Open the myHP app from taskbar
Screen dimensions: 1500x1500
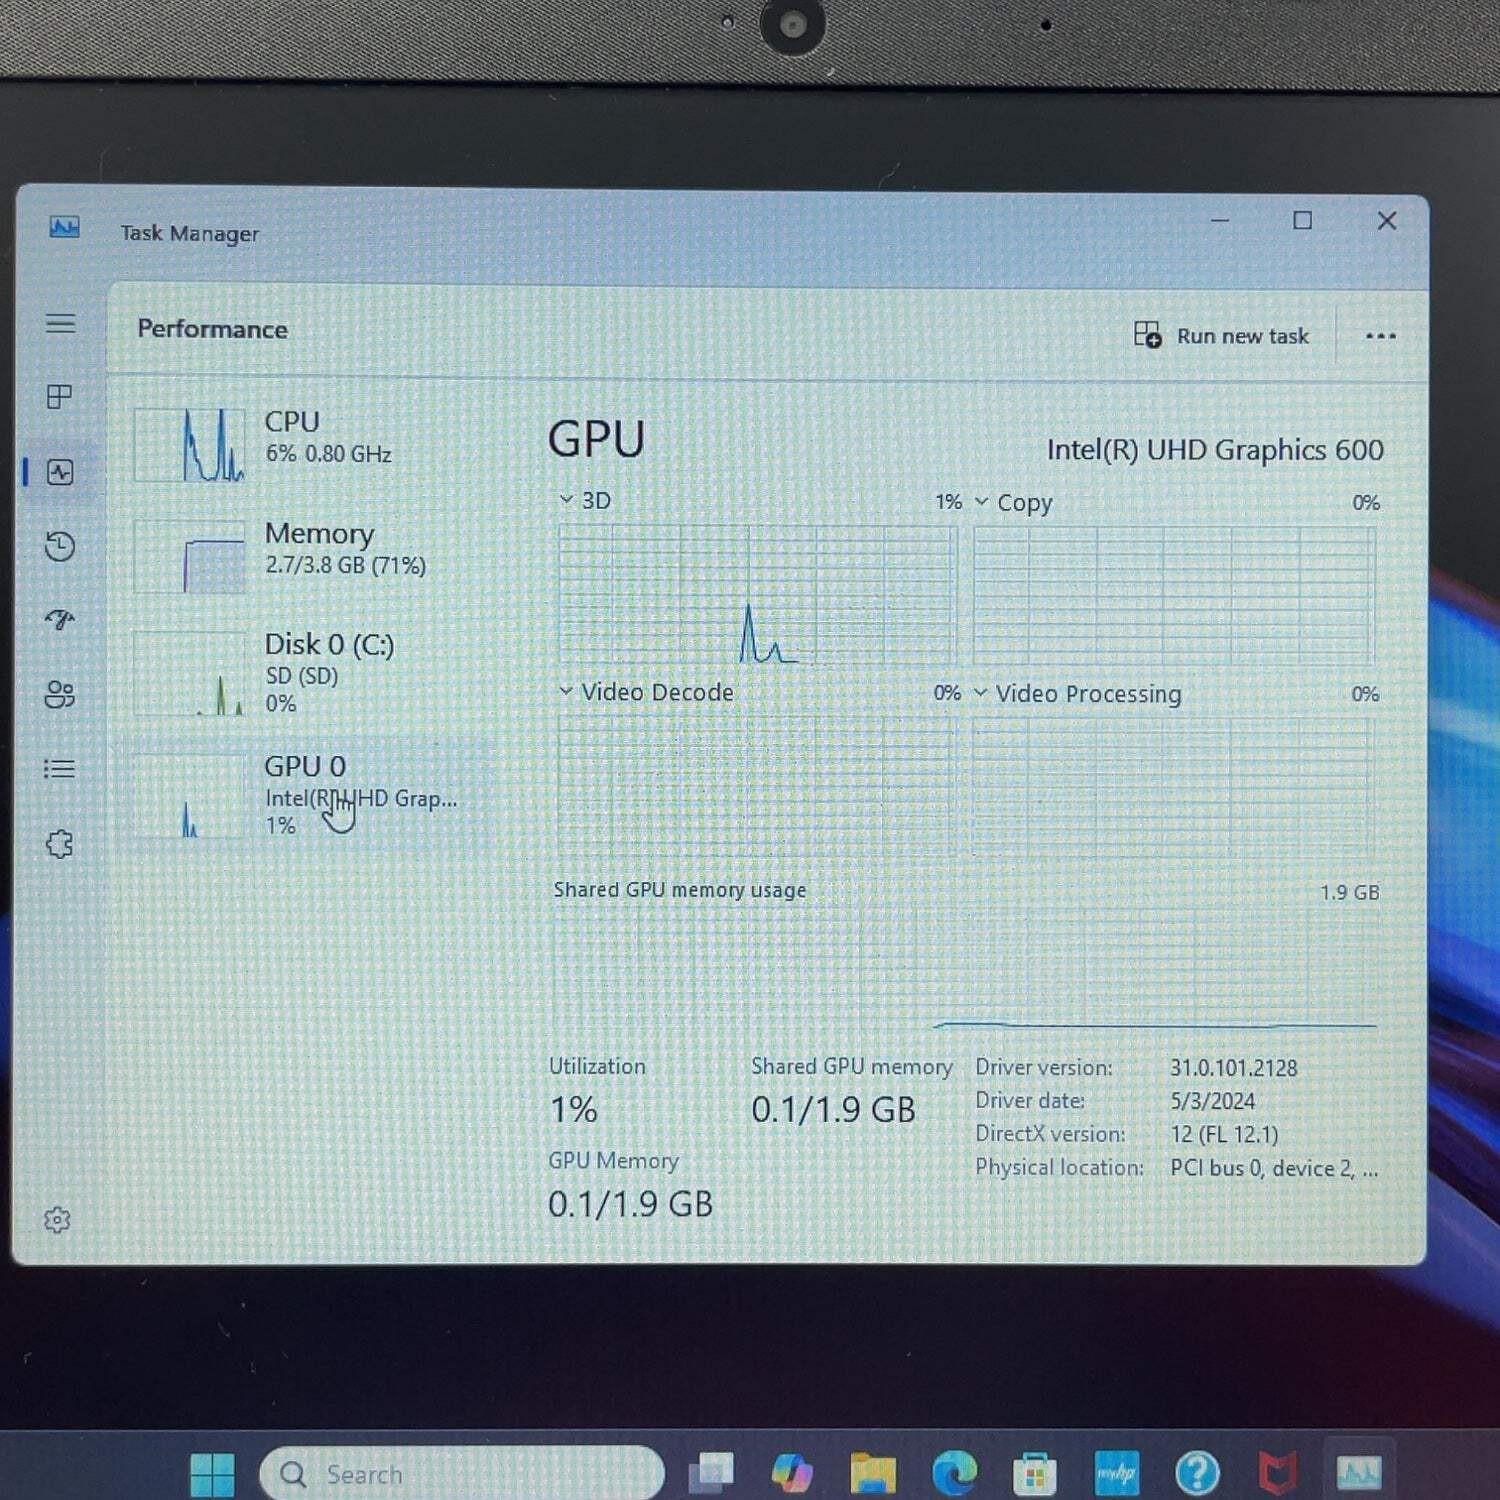[x=1116, y=1473]
